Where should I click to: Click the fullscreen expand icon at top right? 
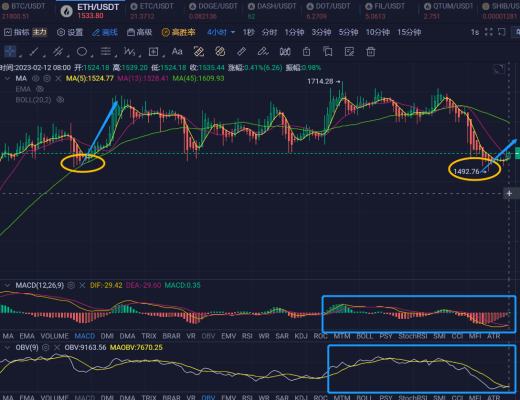tap(489, 32)
